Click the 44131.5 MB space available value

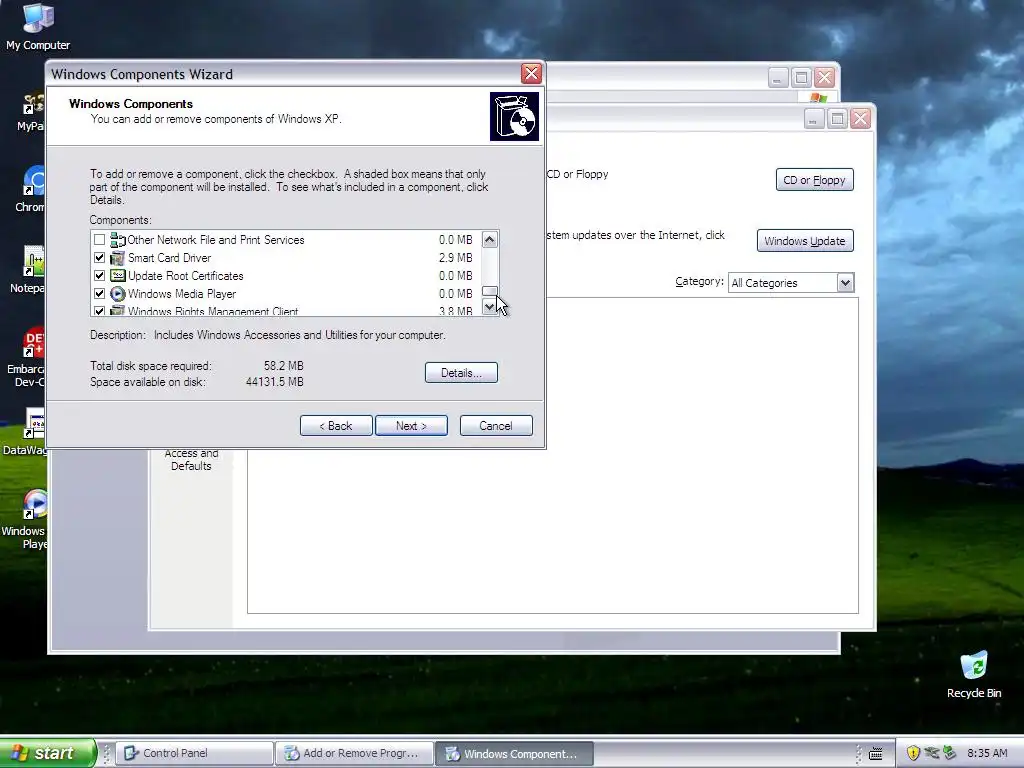(274, 382)
